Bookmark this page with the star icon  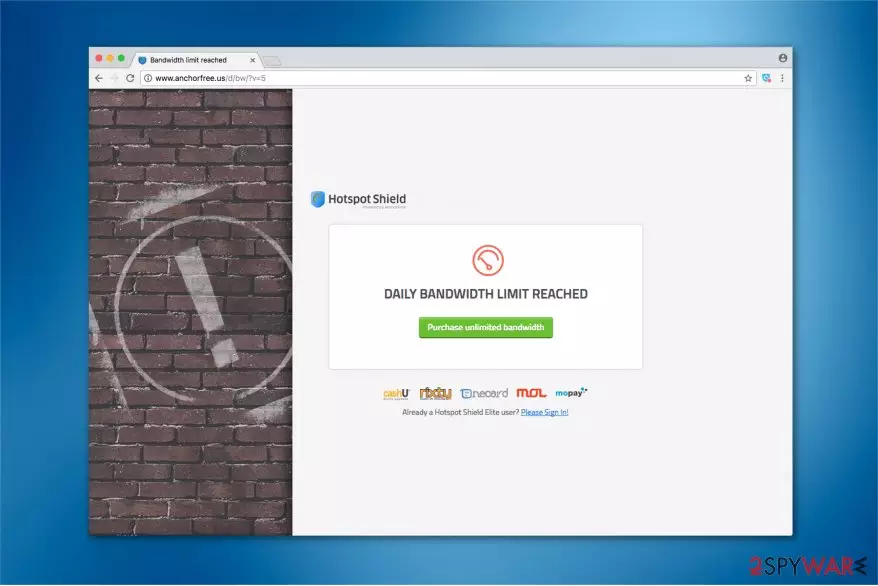pos(748,78)
